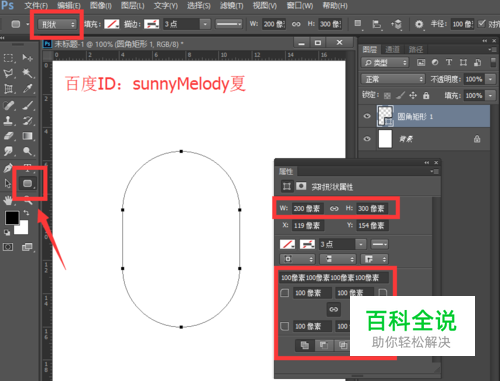This screenshot has height=381, width=500.
Task: Open the gear geometry options
Action: 419,24
